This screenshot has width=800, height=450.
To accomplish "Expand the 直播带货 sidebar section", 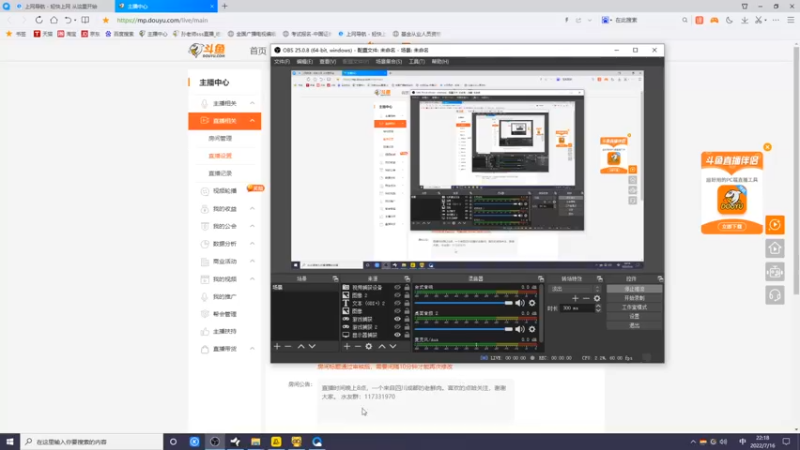I will point(252,349).
